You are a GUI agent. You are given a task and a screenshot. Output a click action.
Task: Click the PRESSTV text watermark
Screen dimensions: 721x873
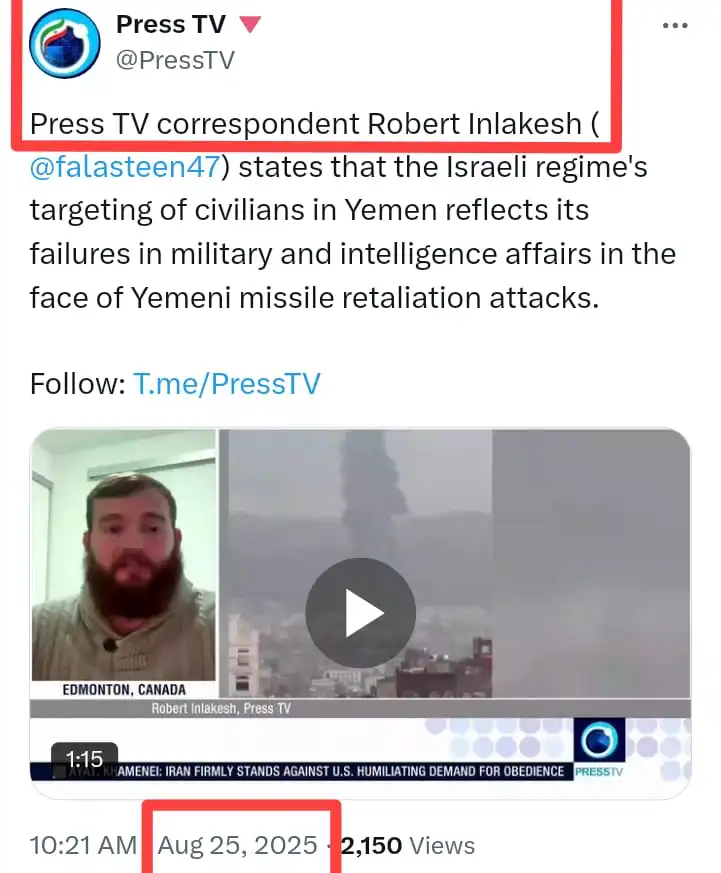click(599, 772)
